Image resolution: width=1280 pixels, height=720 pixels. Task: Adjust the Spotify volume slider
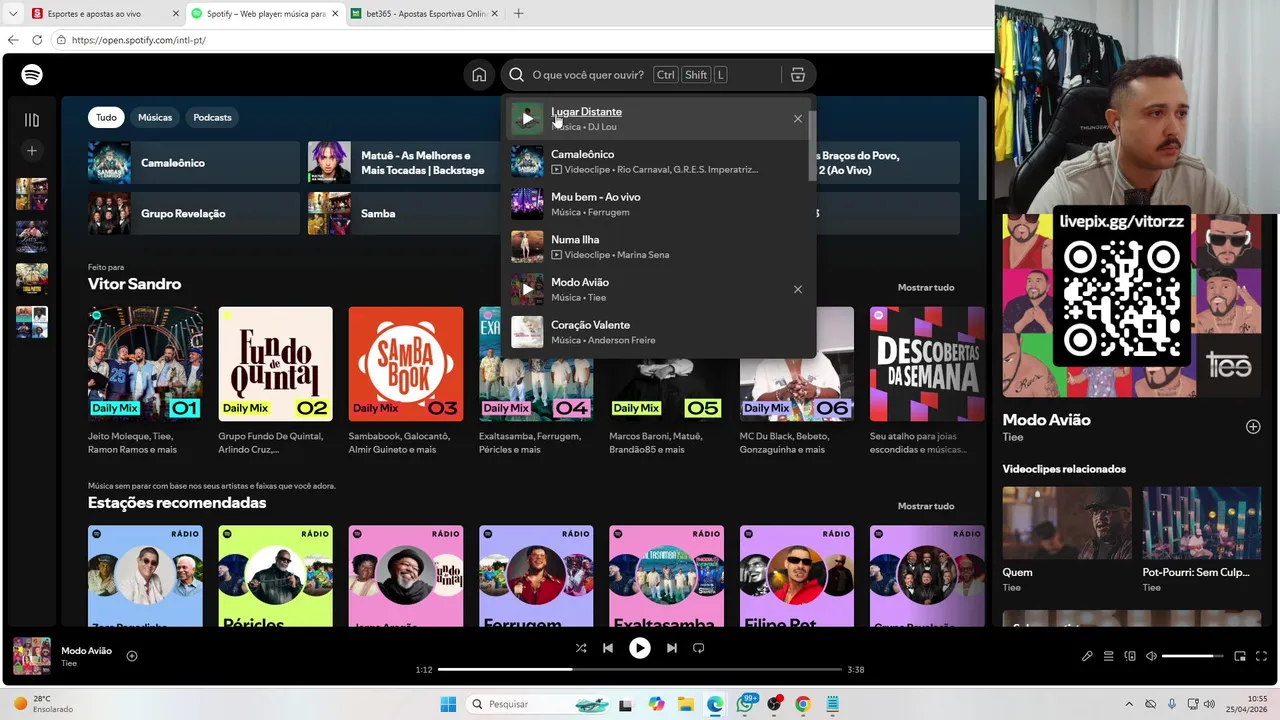(x=1193, y=656)
